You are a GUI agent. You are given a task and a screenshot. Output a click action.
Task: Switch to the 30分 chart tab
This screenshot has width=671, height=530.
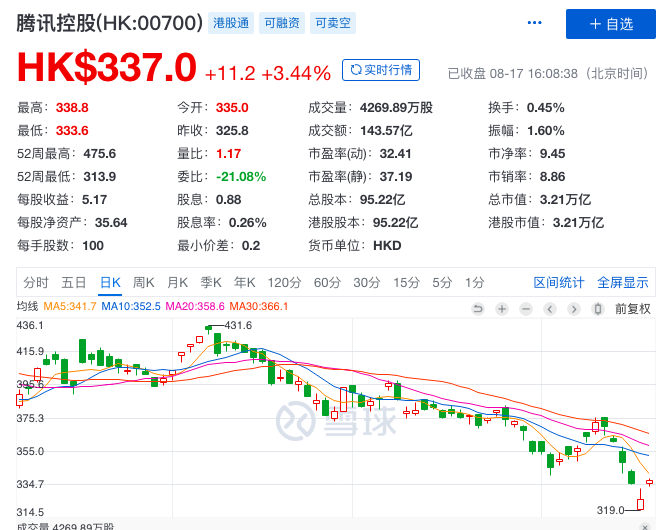coord(367,283)
